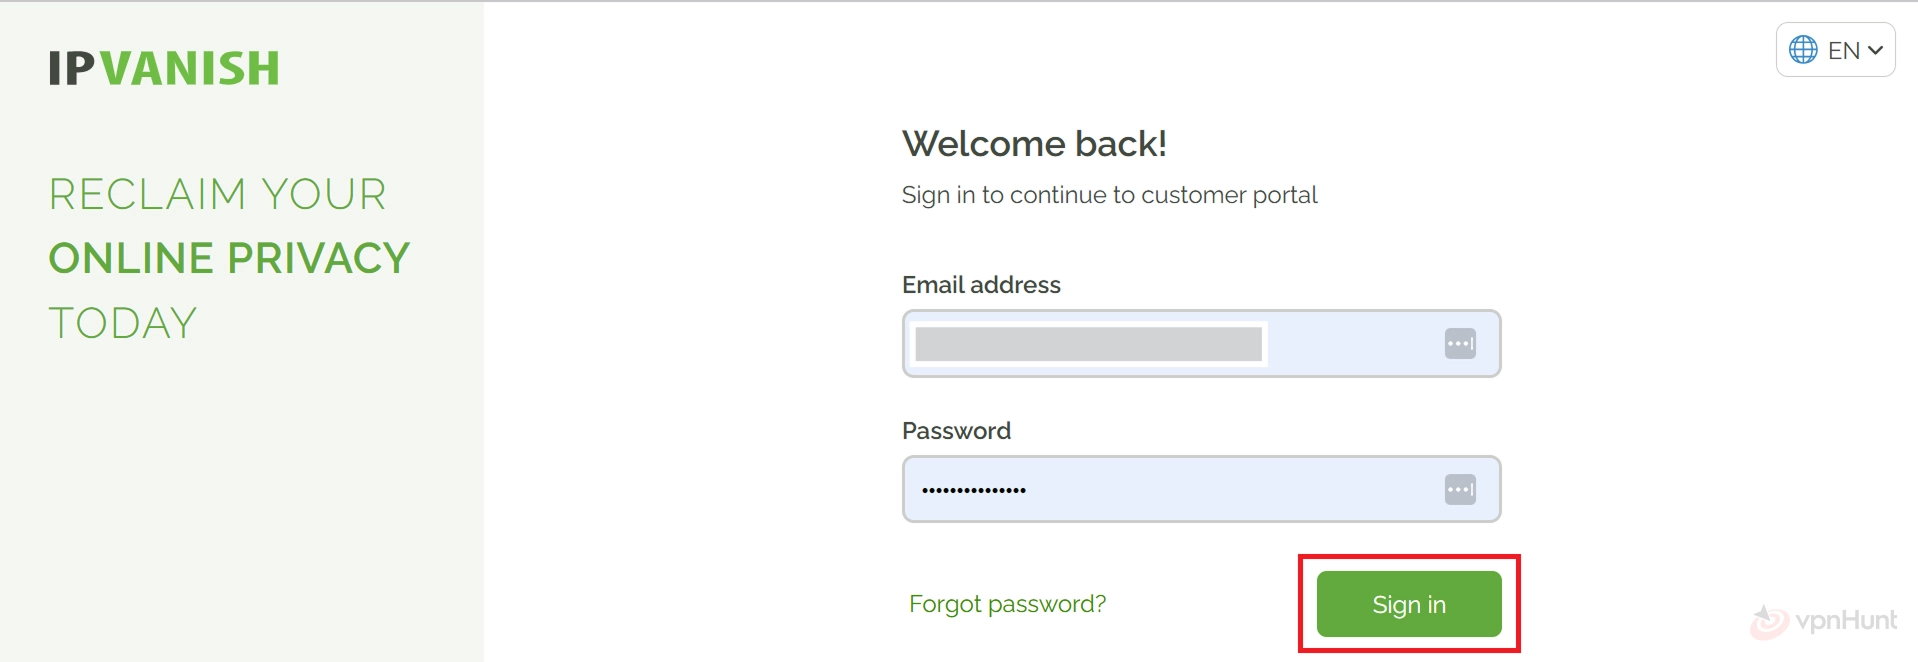Click the masked password dots
Screen dimensions: 1918x662
point(974,490)
